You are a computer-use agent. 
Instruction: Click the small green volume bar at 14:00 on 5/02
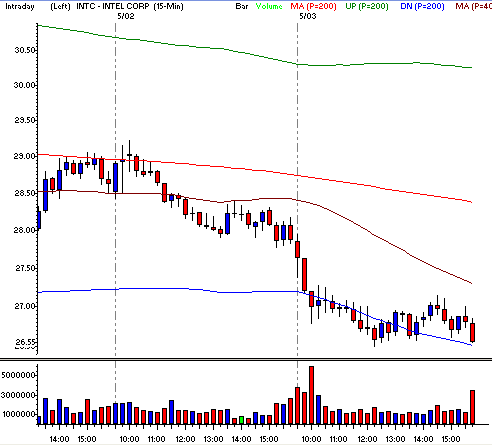coord(241,420)
